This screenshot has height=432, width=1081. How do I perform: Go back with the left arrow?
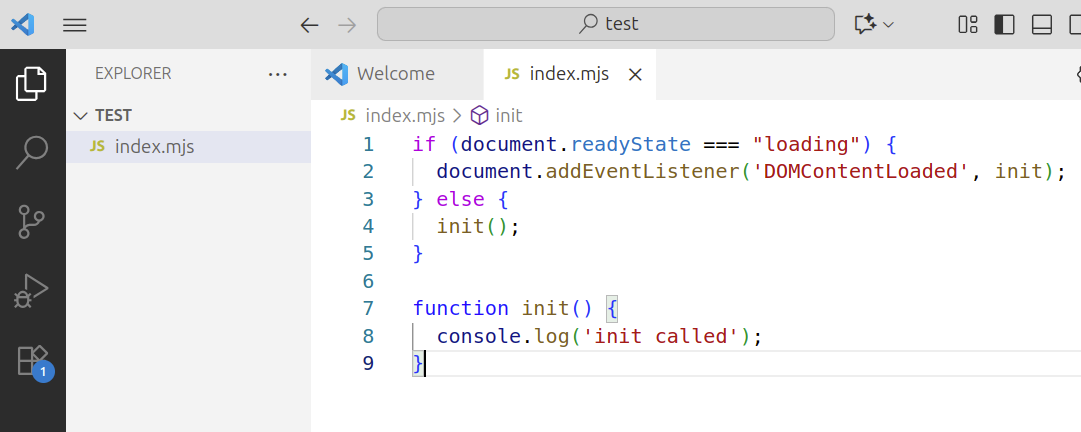click(309, 25)
